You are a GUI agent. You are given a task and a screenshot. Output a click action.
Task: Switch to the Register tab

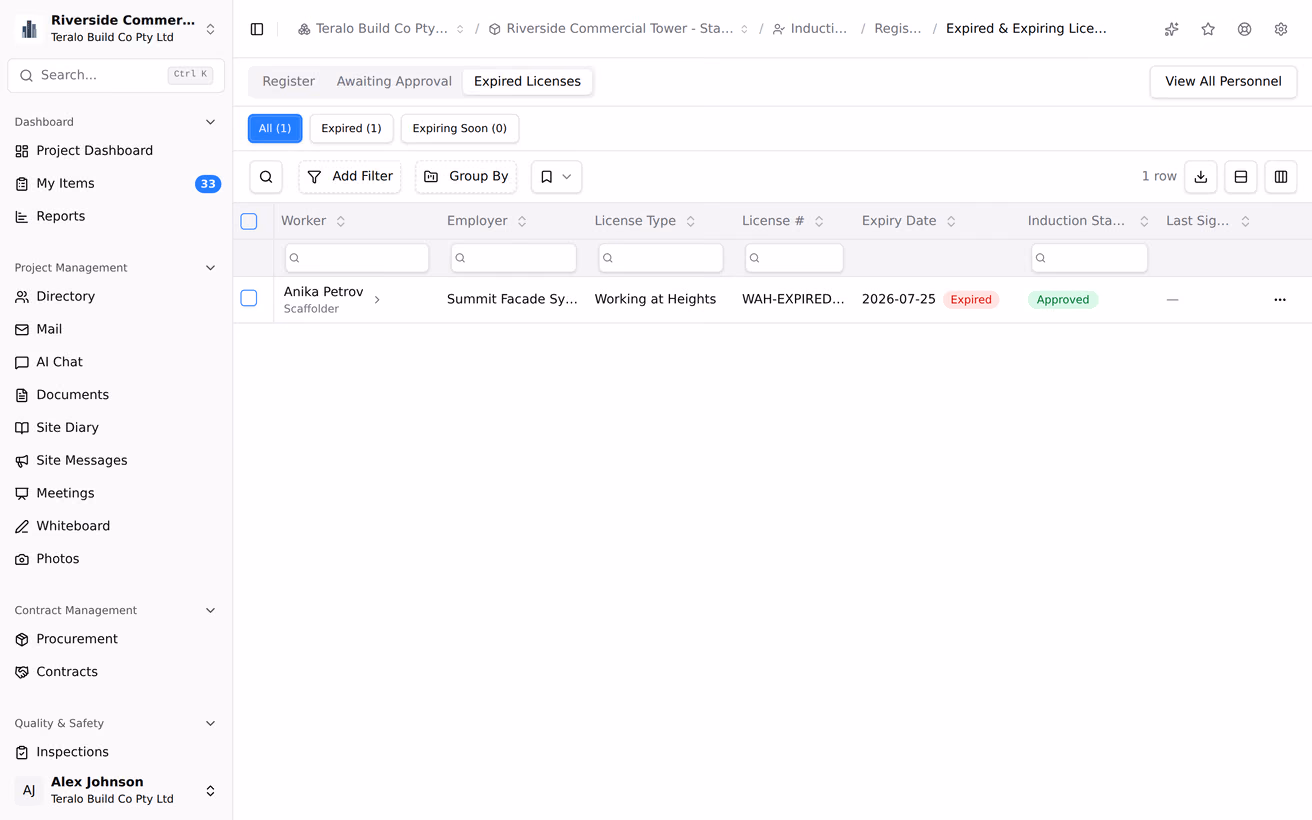tap(289, 82)
